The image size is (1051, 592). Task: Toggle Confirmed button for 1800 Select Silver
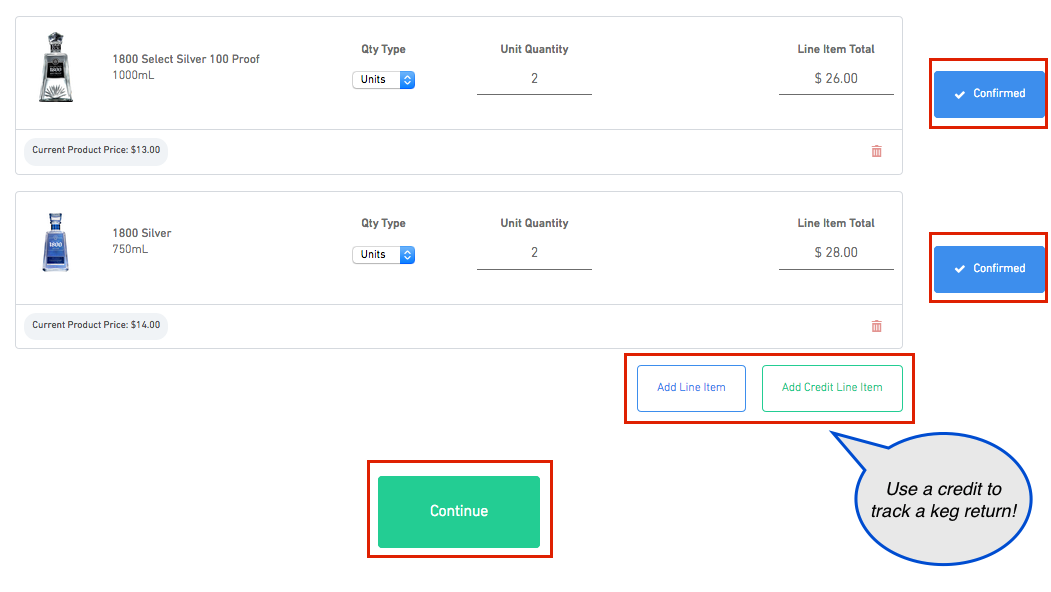point(989,94)
